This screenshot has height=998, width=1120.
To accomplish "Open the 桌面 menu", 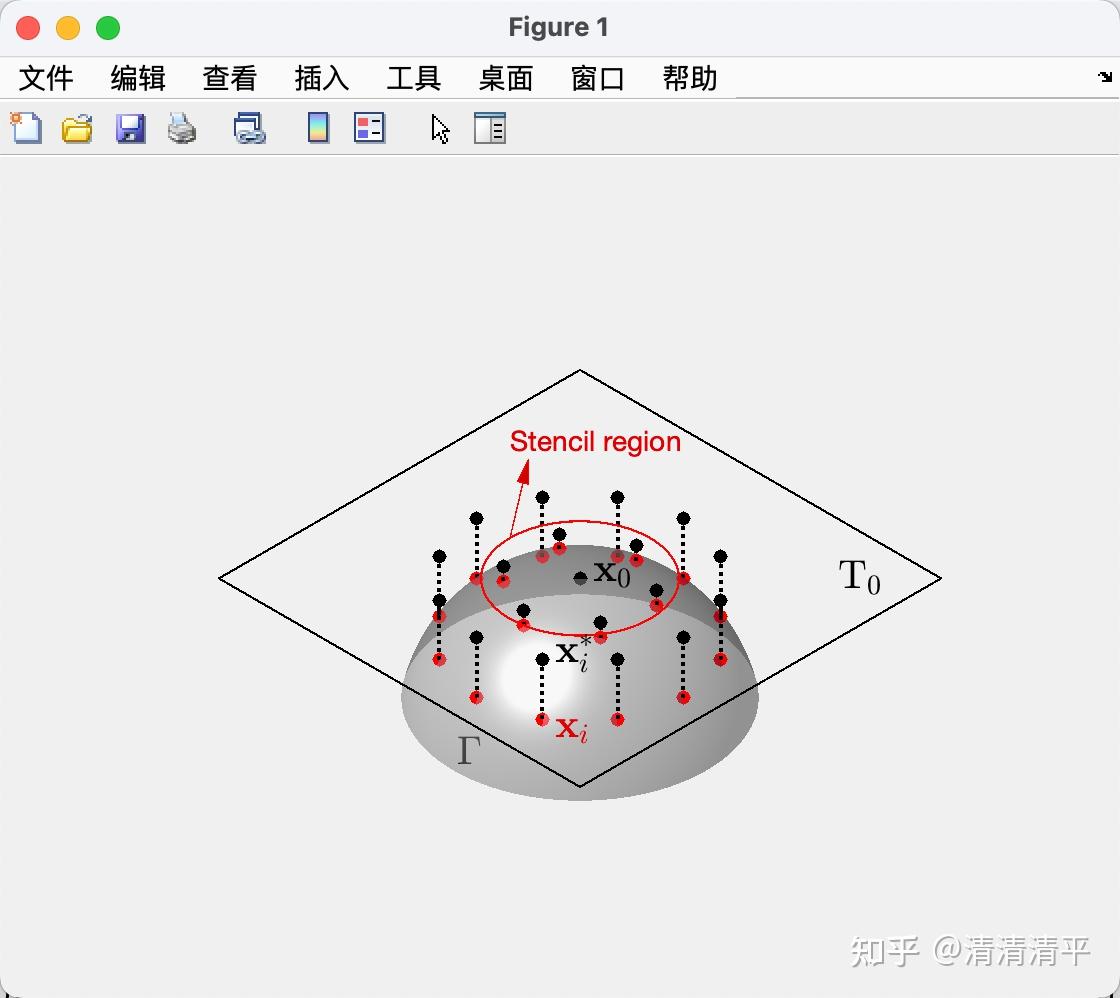I will click(505, 78).
